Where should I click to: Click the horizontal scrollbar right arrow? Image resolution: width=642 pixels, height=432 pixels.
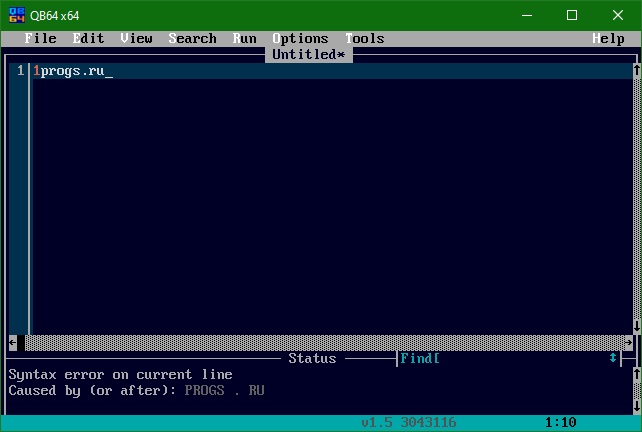click(x=629, y=342)
